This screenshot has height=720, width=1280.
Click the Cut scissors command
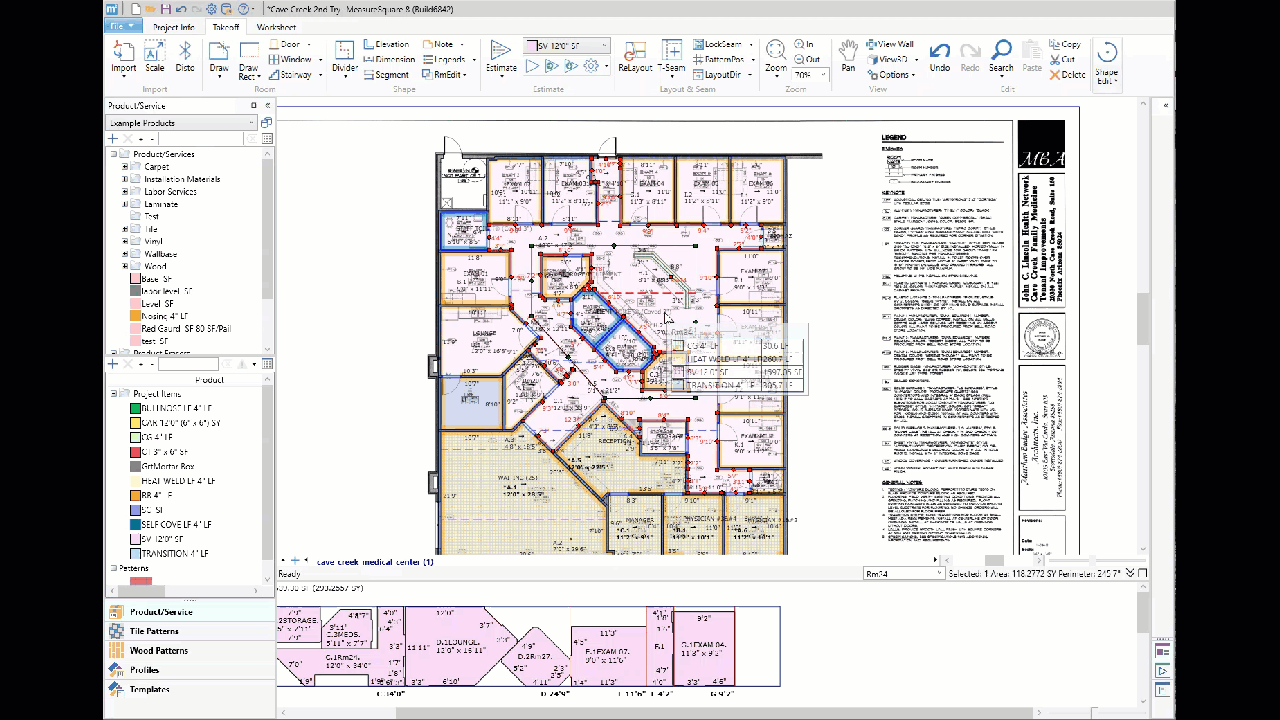coord(1063,60)
